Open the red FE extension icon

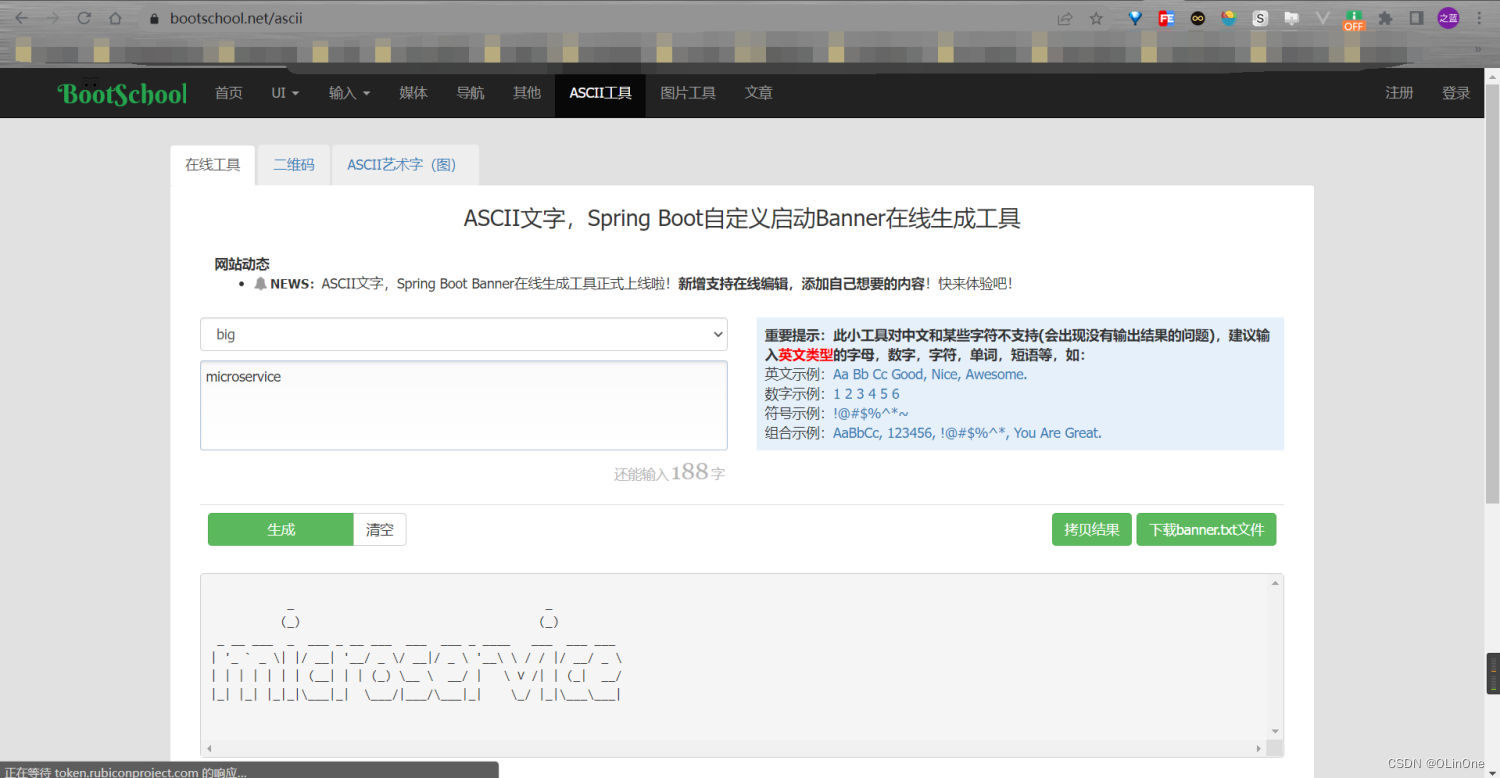[x=1166, y=18]
